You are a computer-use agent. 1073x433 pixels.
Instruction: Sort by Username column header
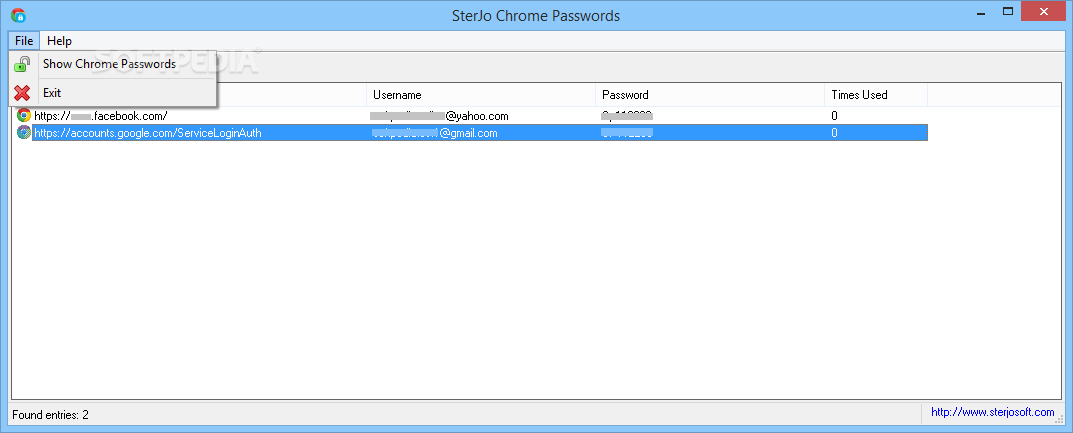480,95
